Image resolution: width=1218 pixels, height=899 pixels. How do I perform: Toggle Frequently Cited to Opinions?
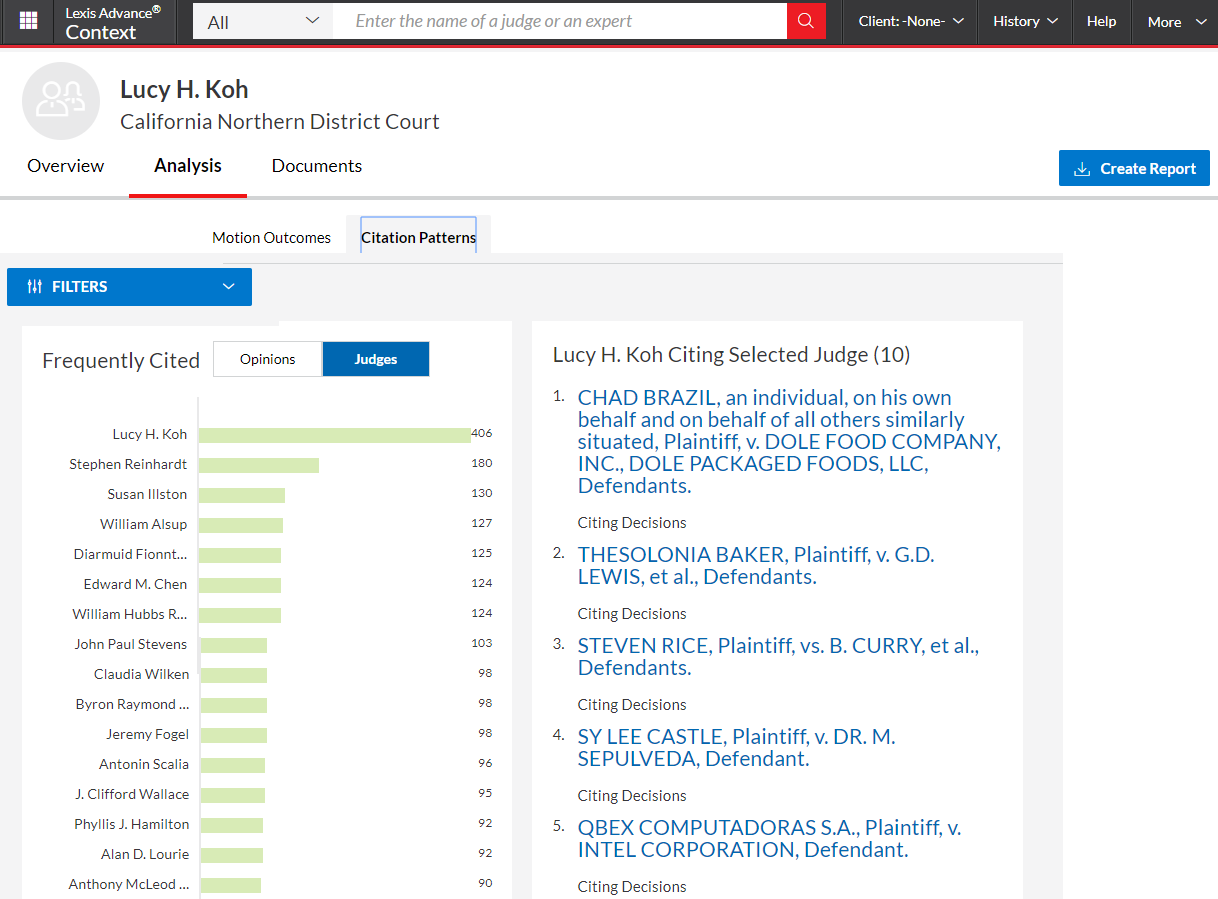268,359
